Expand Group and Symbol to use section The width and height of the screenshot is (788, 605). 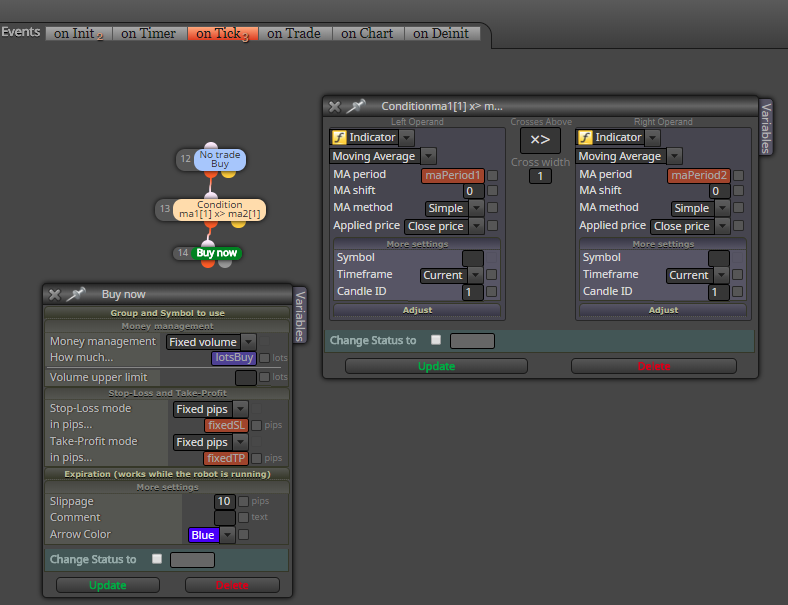[x=167, y=313]
